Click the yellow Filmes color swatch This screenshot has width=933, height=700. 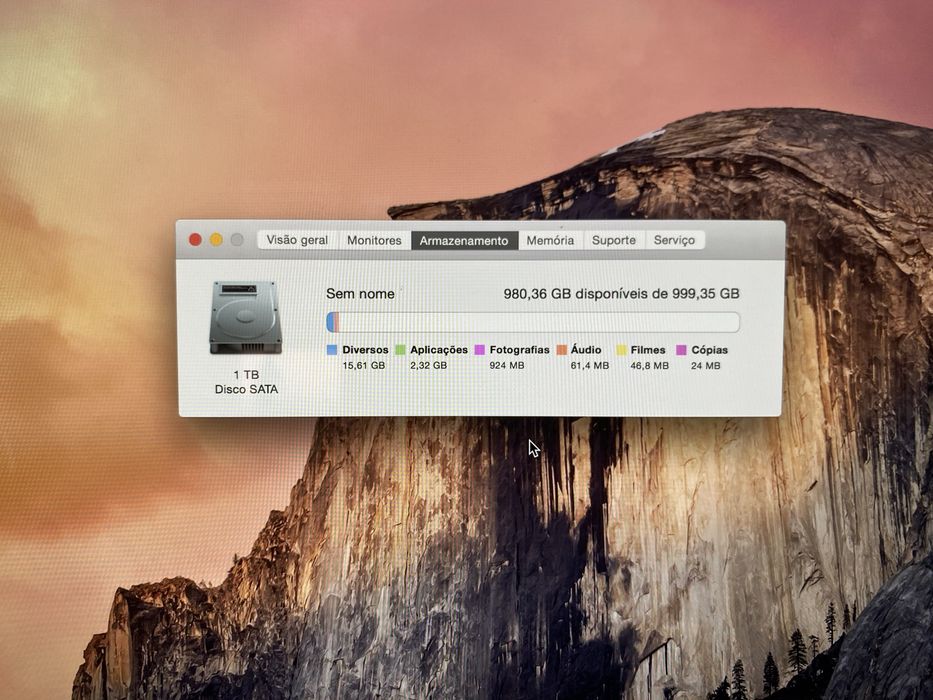621,350
